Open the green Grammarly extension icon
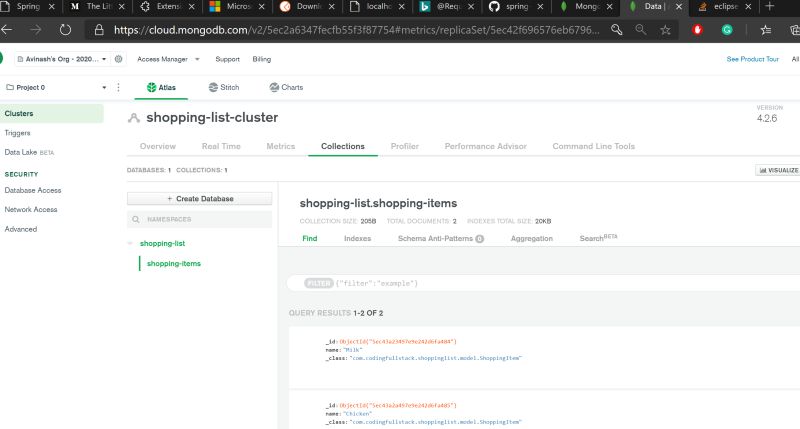The image size is (800, 429). coord(727,30)
